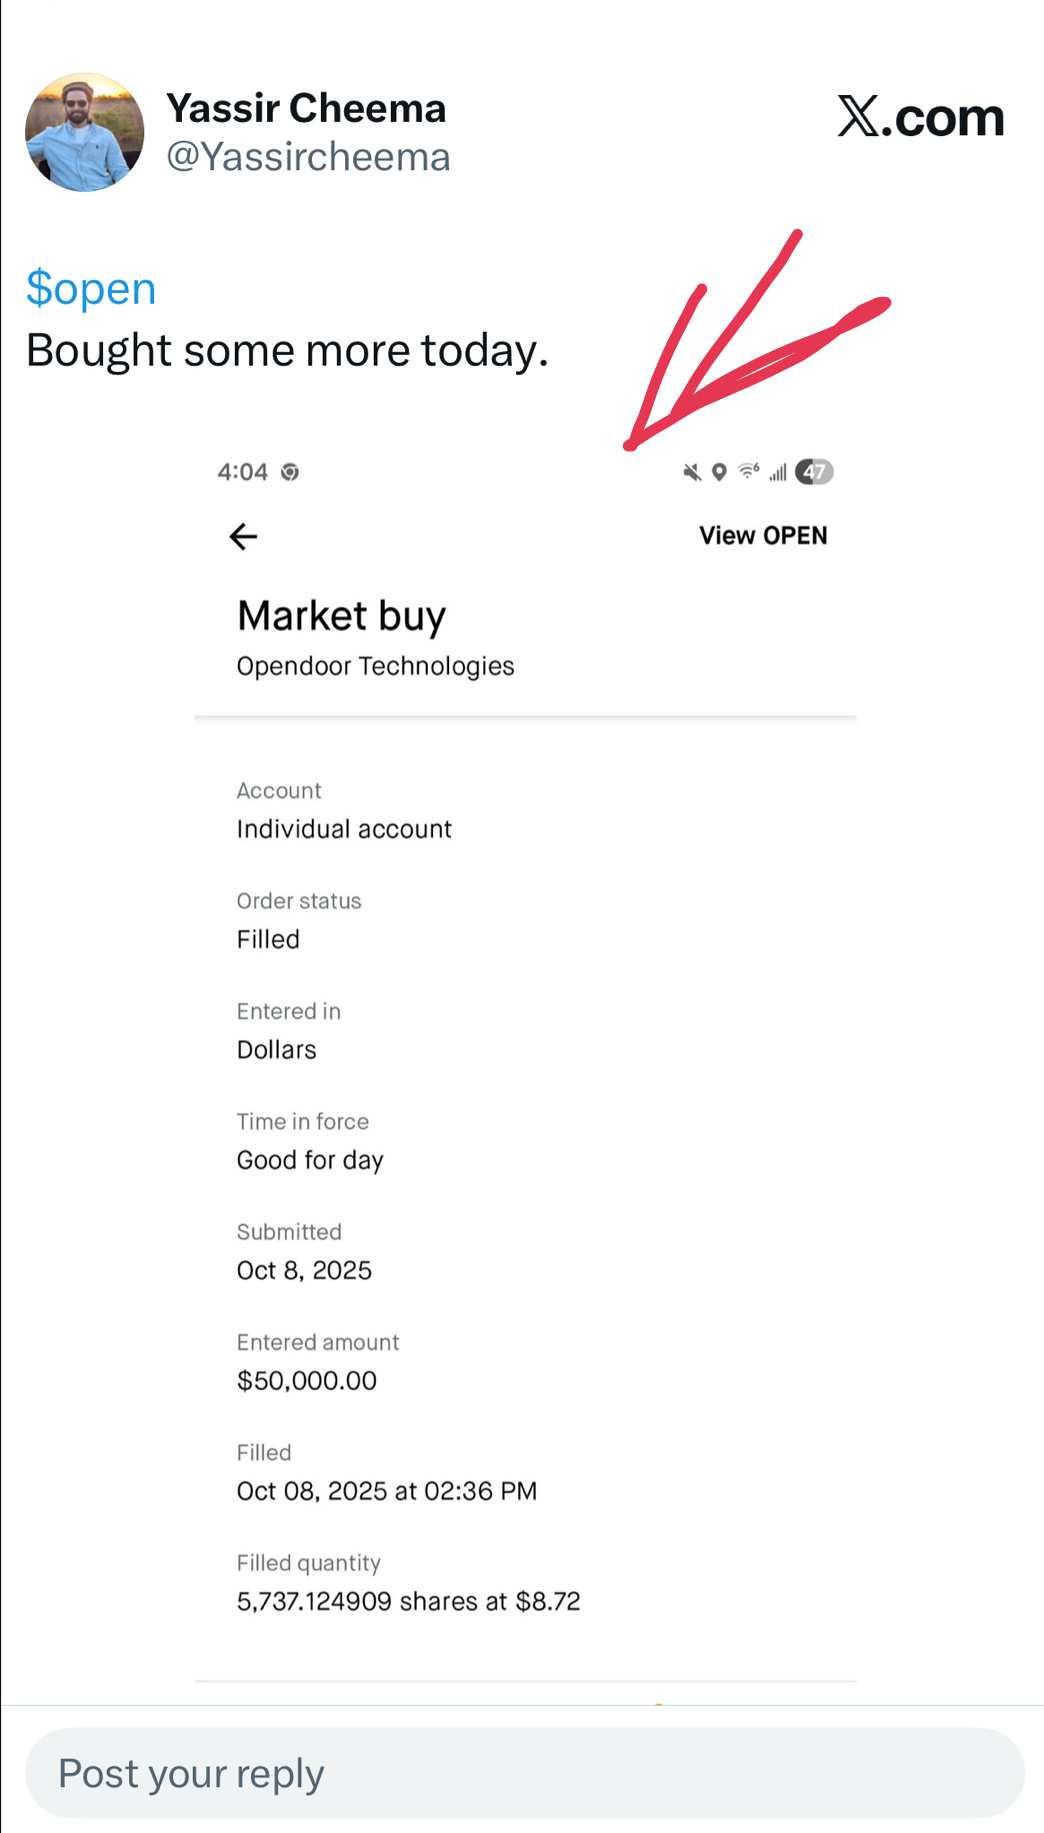Open Yassir Cheema's profile picture
Image resolution: width=1044 pixels, height=1833 pixels.
point(85,132)
